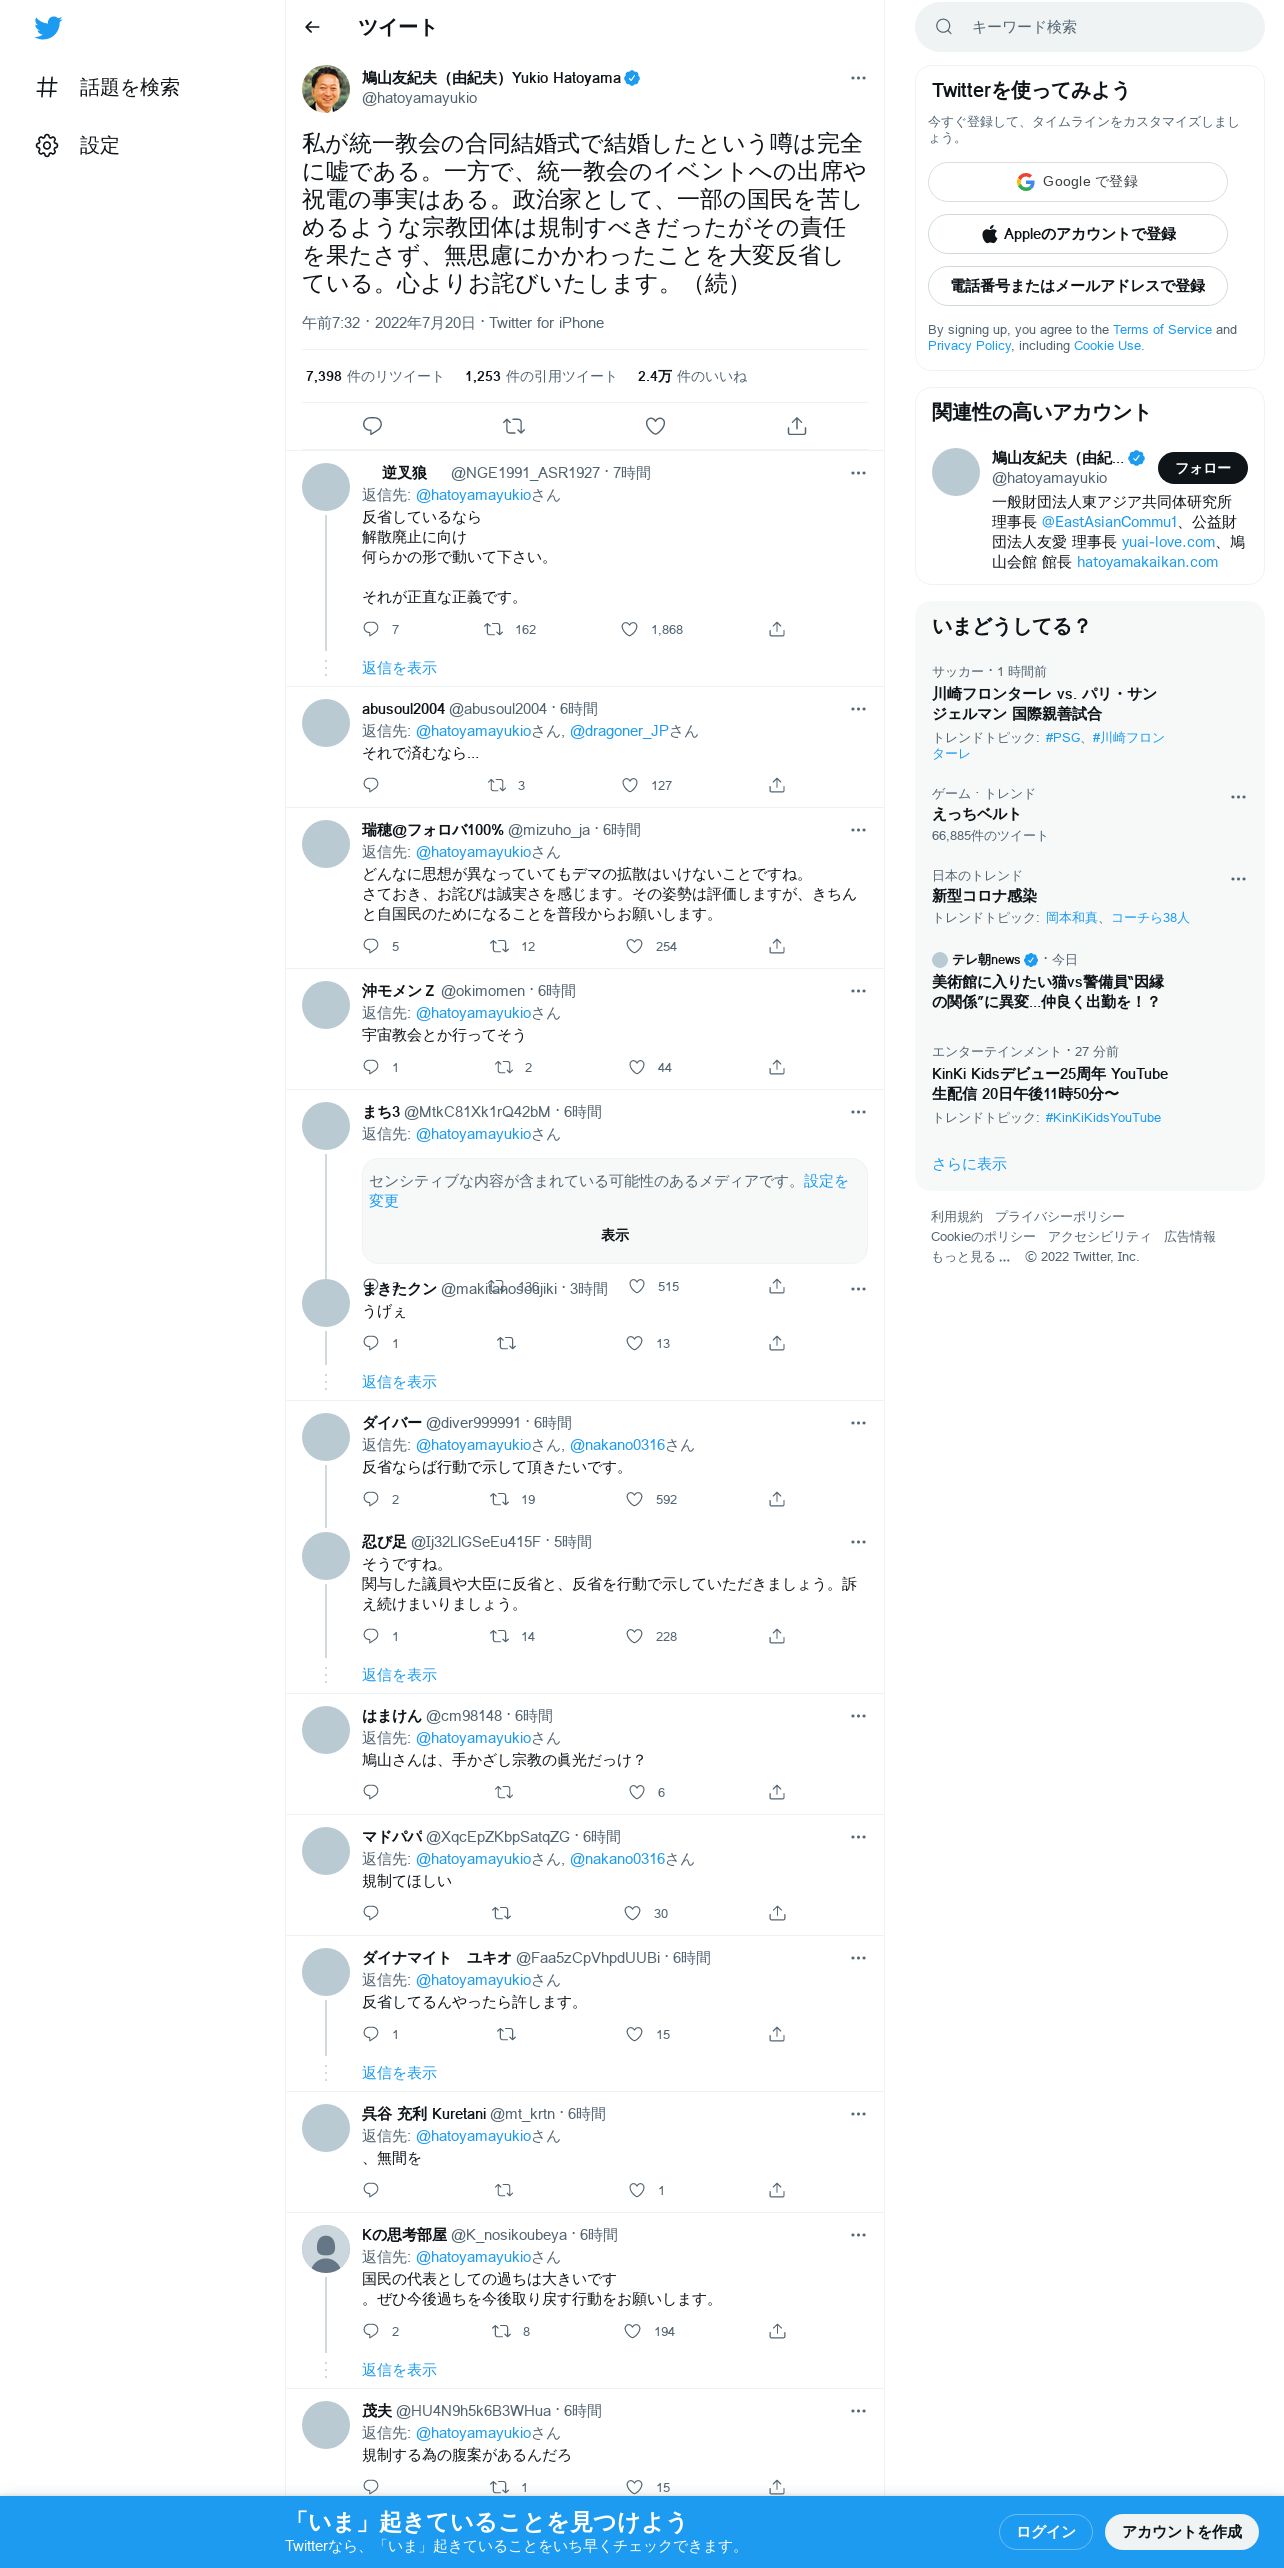Expand replies under 逆叉狼's comment

399,668
